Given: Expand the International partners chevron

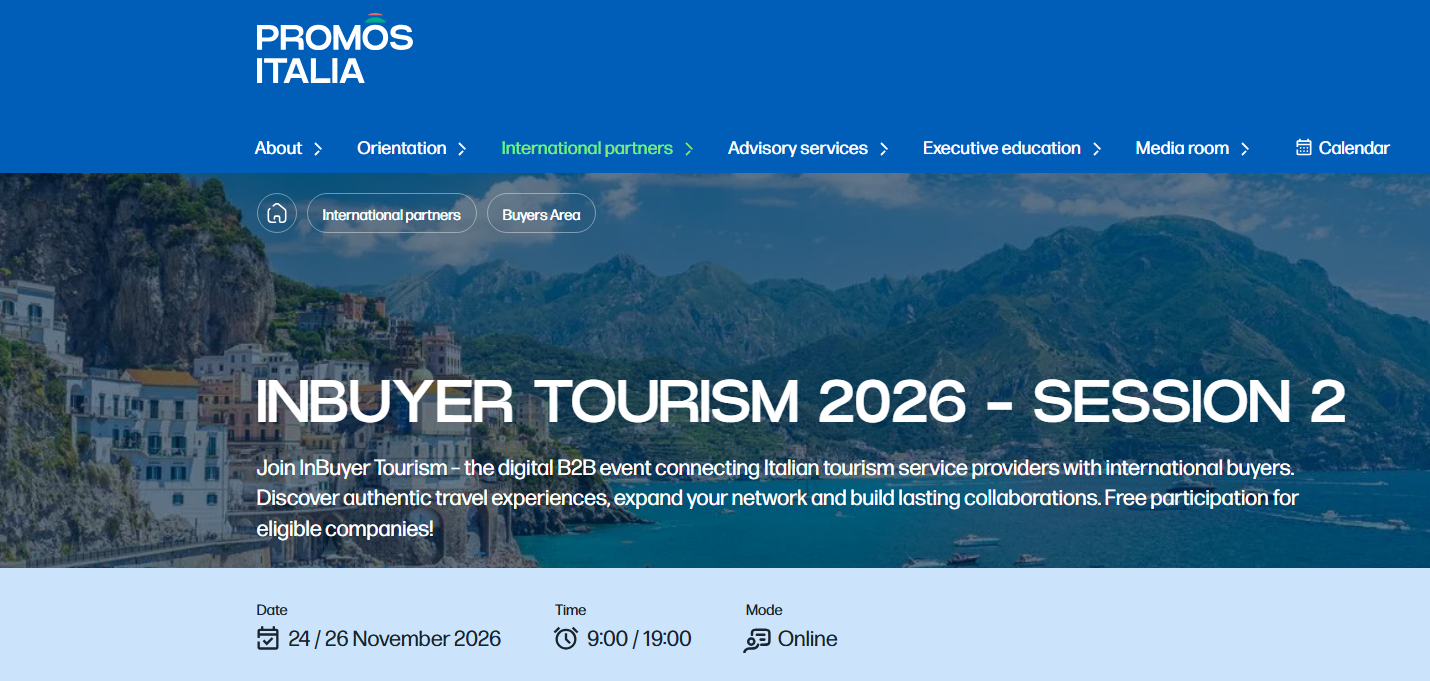Looking at the screenshot, I should click(x=688, y=149).
